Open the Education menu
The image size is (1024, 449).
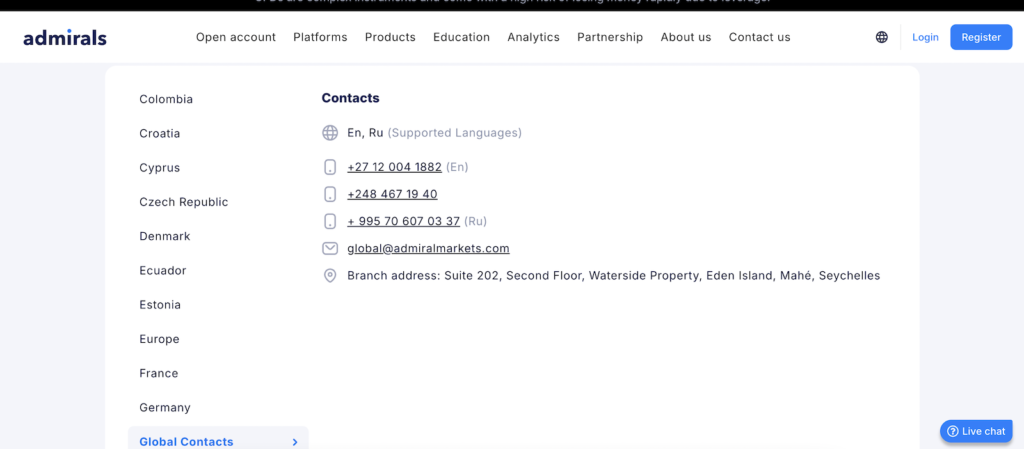coord(461,37)
